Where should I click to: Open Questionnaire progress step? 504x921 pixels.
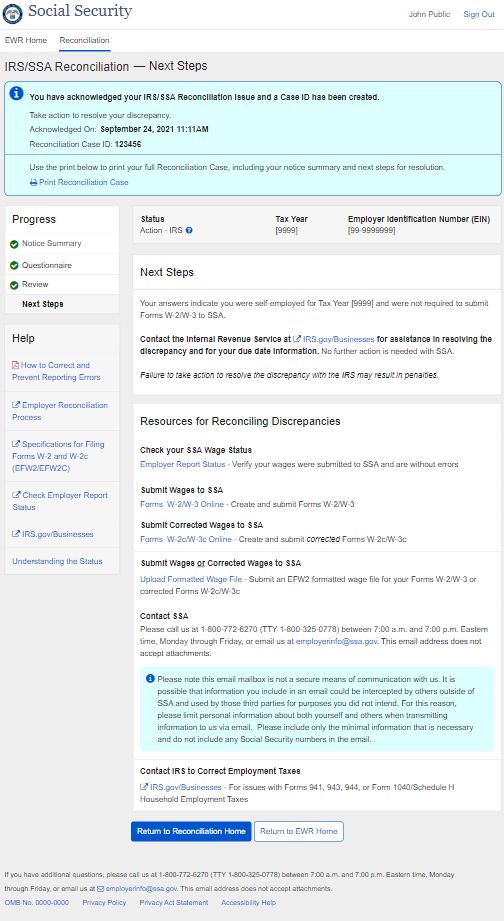click(x=47, y=265)
